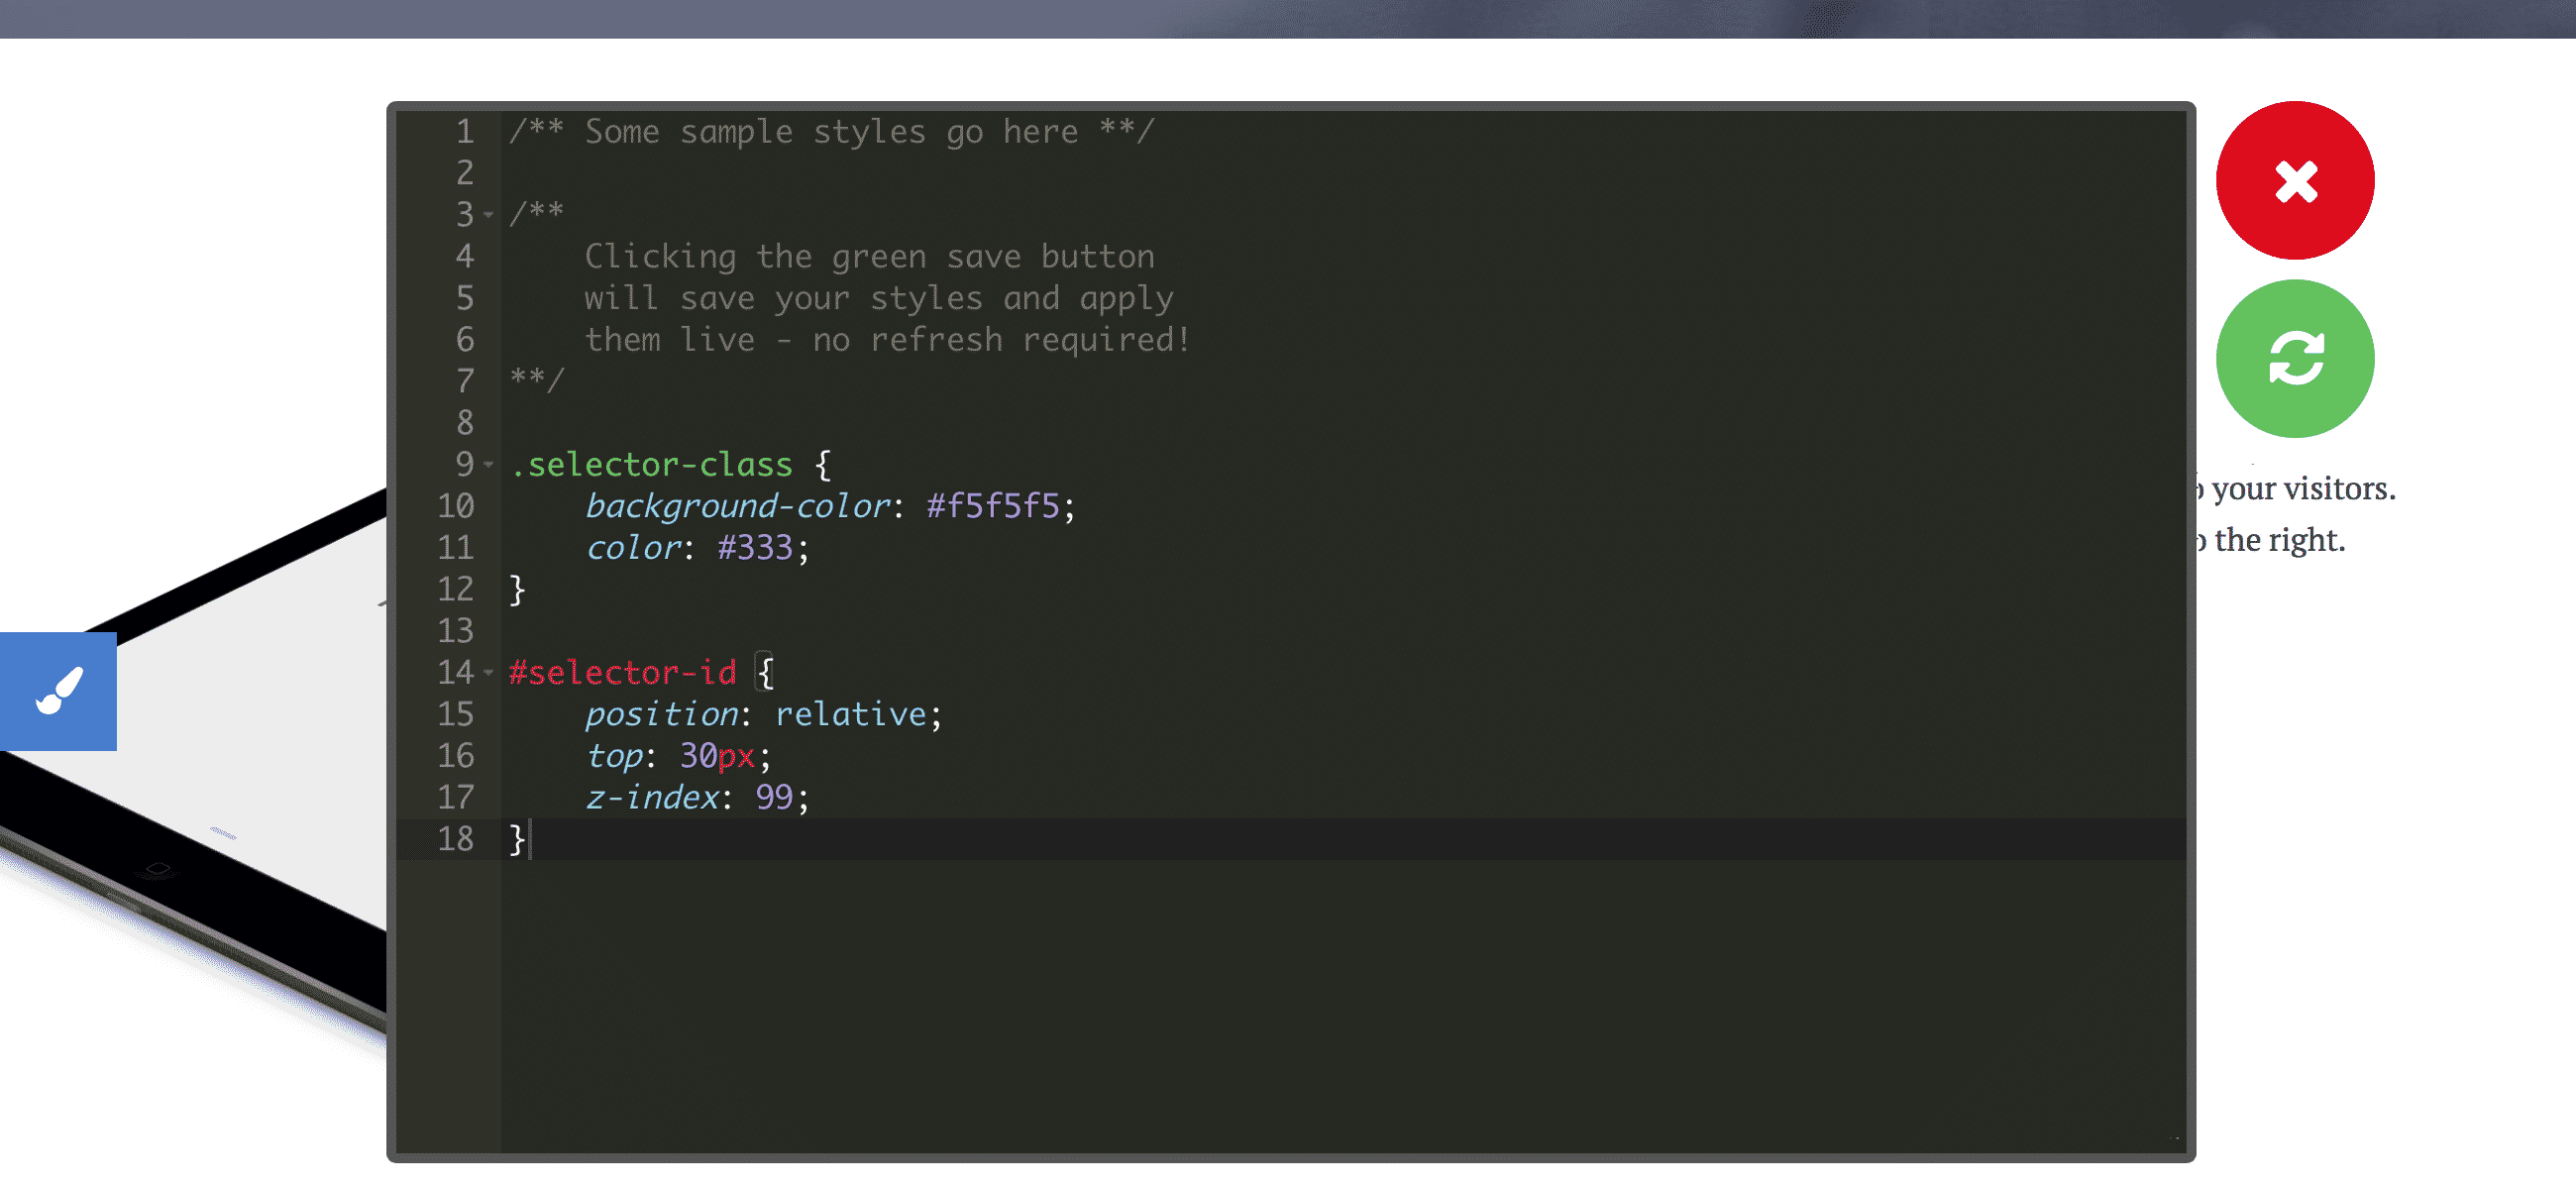Click the background-color property name
Viewport: 2576px width, 1187px height.
tap(737, 506)
